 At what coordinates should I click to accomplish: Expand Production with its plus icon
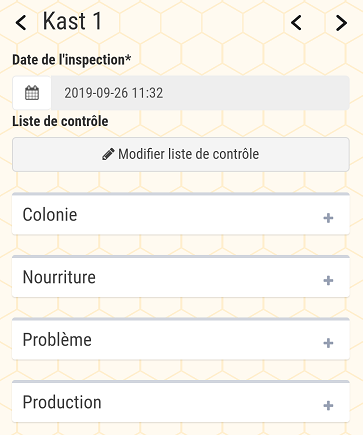click(328, 405)
